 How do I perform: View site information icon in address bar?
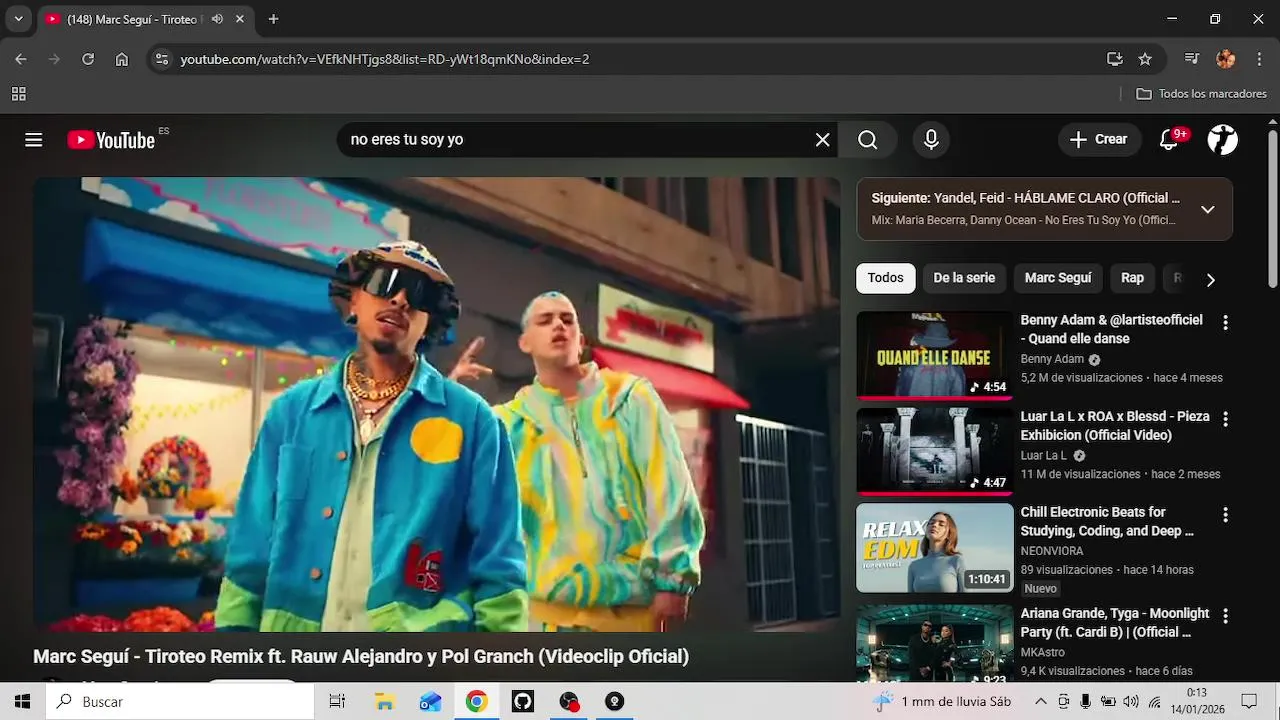pos(162,59)
